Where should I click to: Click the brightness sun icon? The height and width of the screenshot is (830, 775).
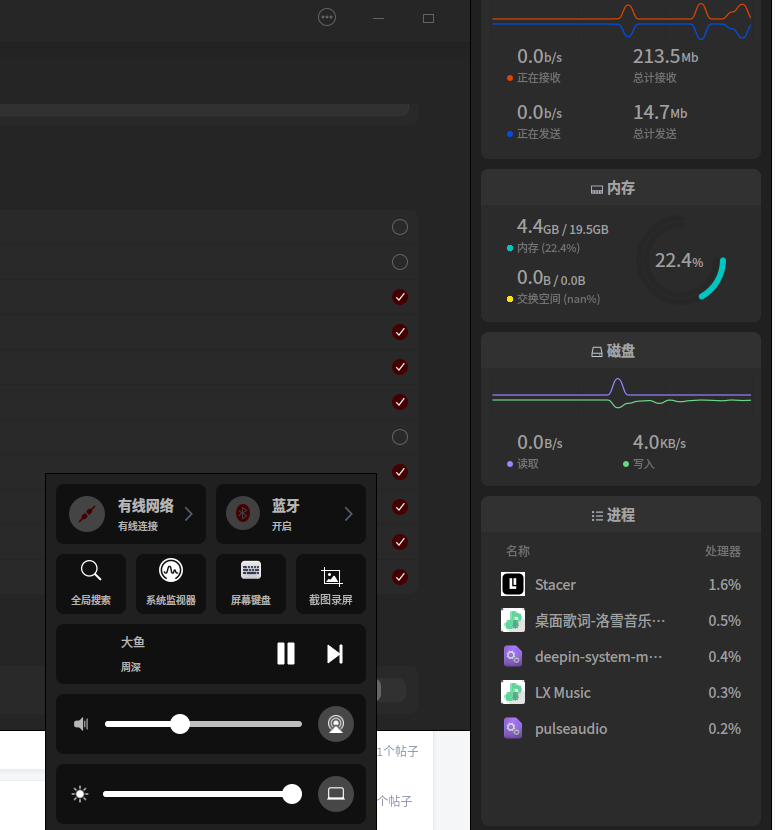pyautogui.click(x=80, y=794)
